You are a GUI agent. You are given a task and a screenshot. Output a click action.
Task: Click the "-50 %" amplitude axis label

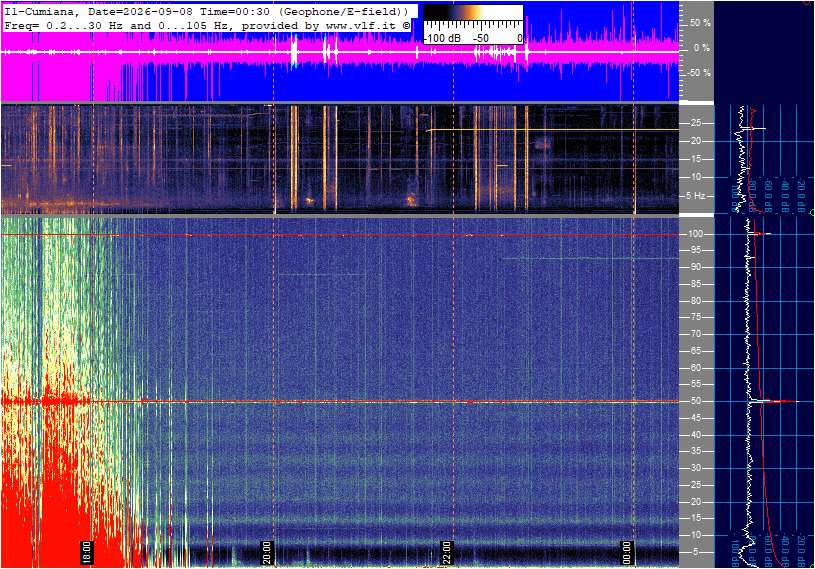pyautogui.click(x=699, y=73)
